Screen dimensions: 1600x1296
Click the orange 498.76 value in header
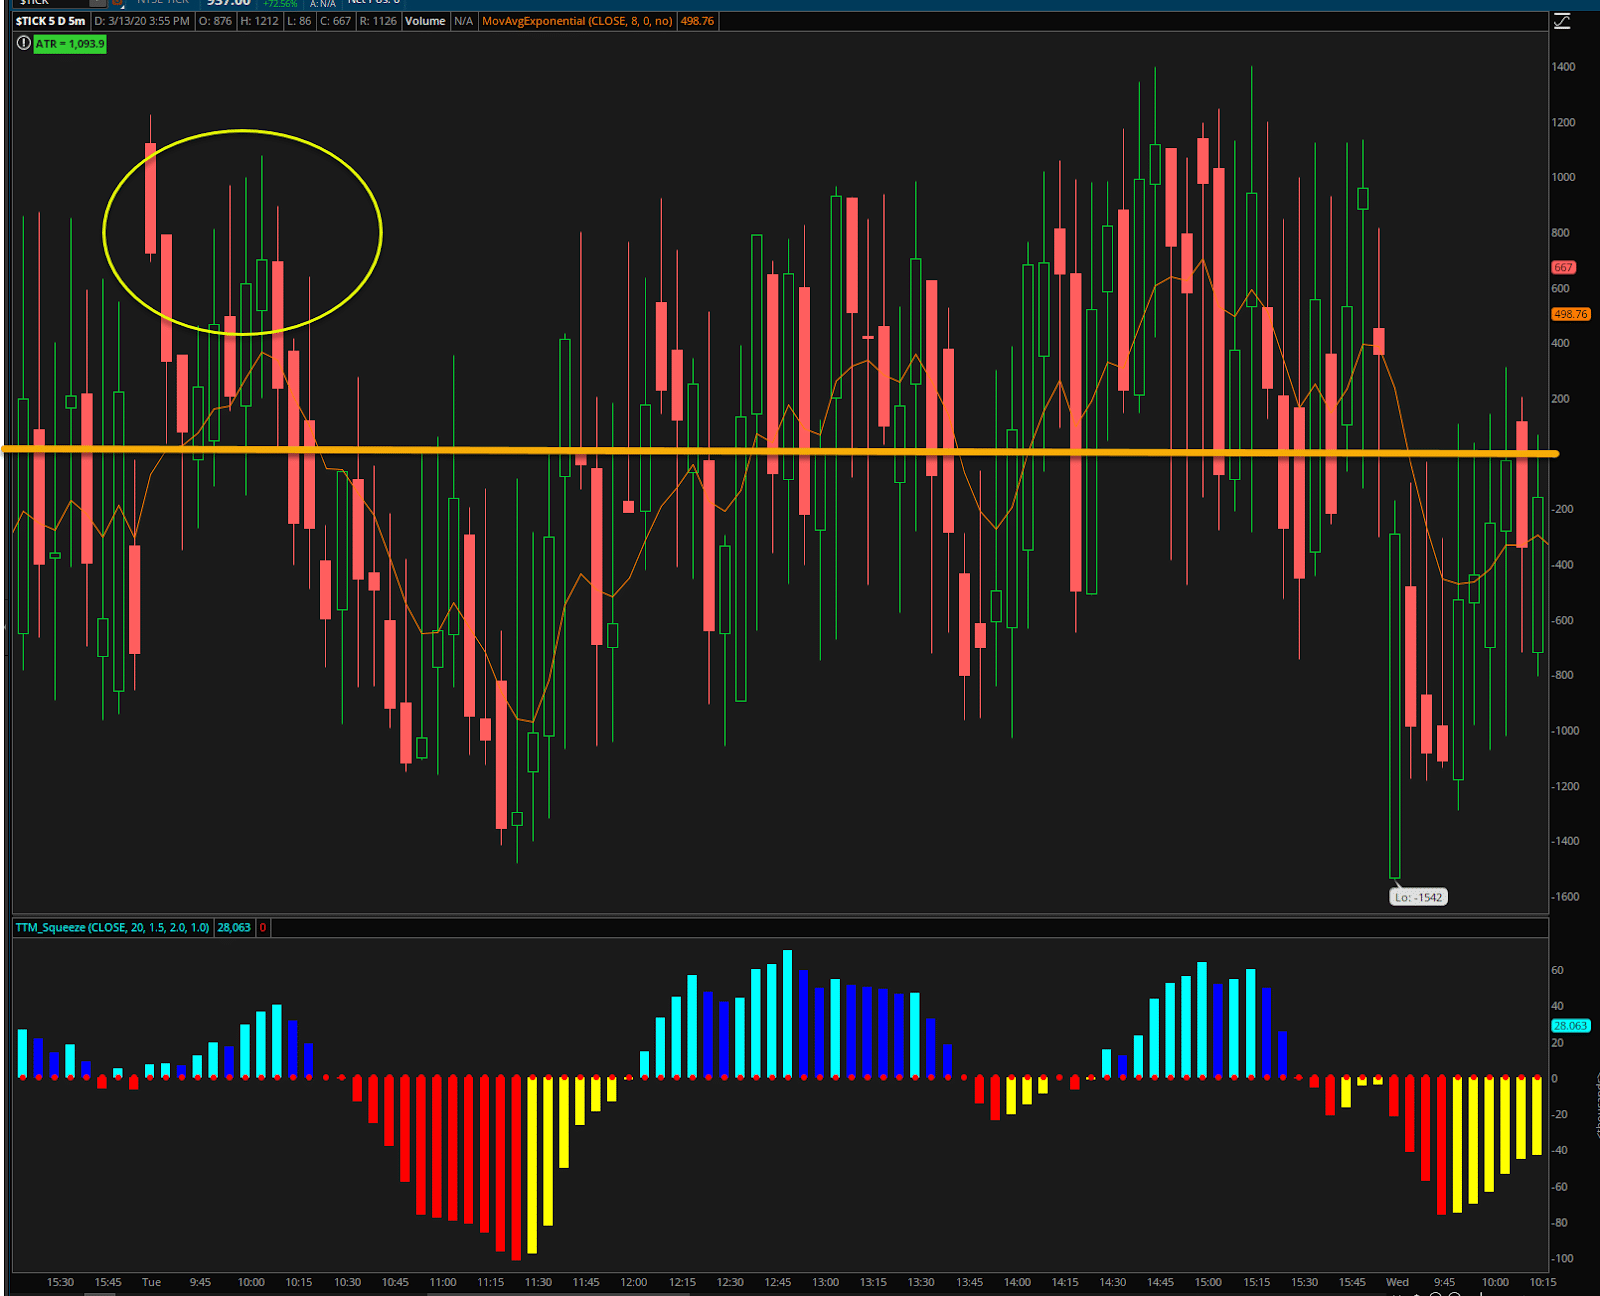698,21
